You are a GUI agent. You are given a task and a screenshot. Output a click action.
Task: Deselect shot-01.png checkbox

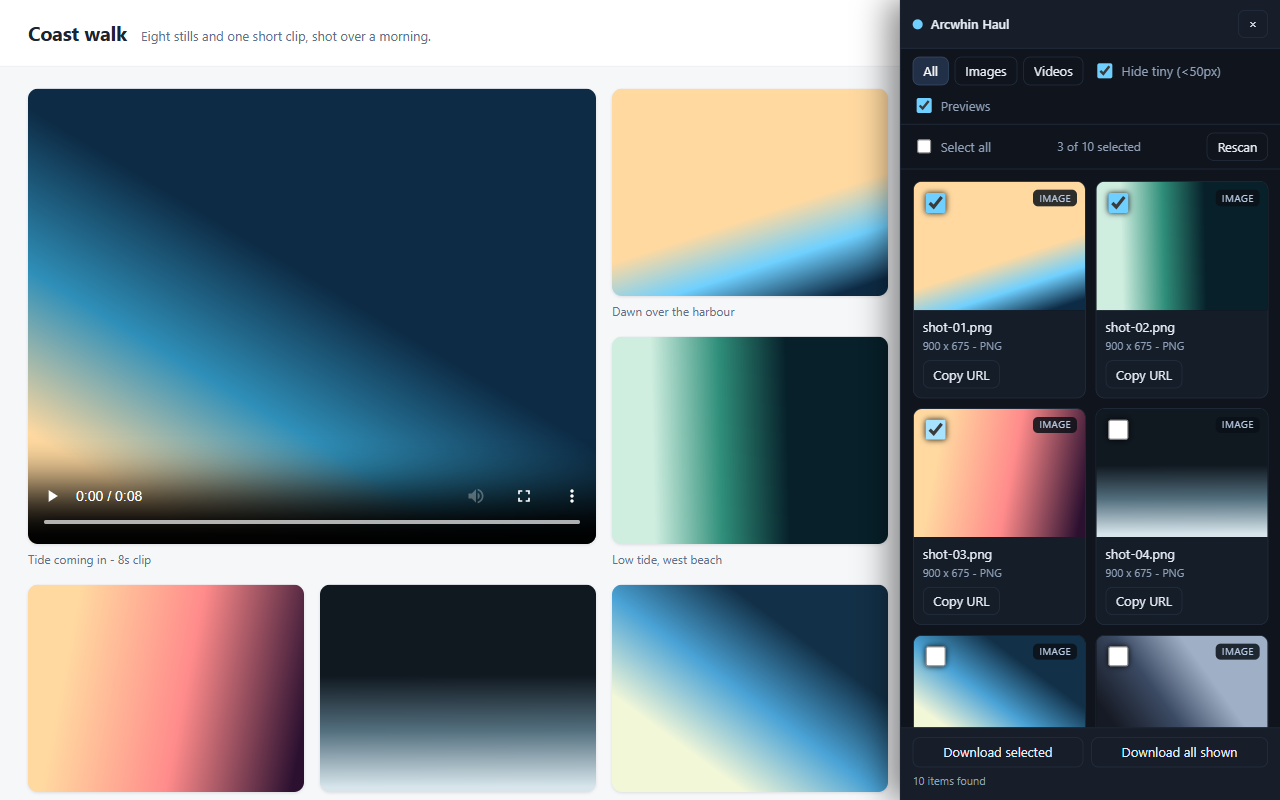[x=935, y=203]
